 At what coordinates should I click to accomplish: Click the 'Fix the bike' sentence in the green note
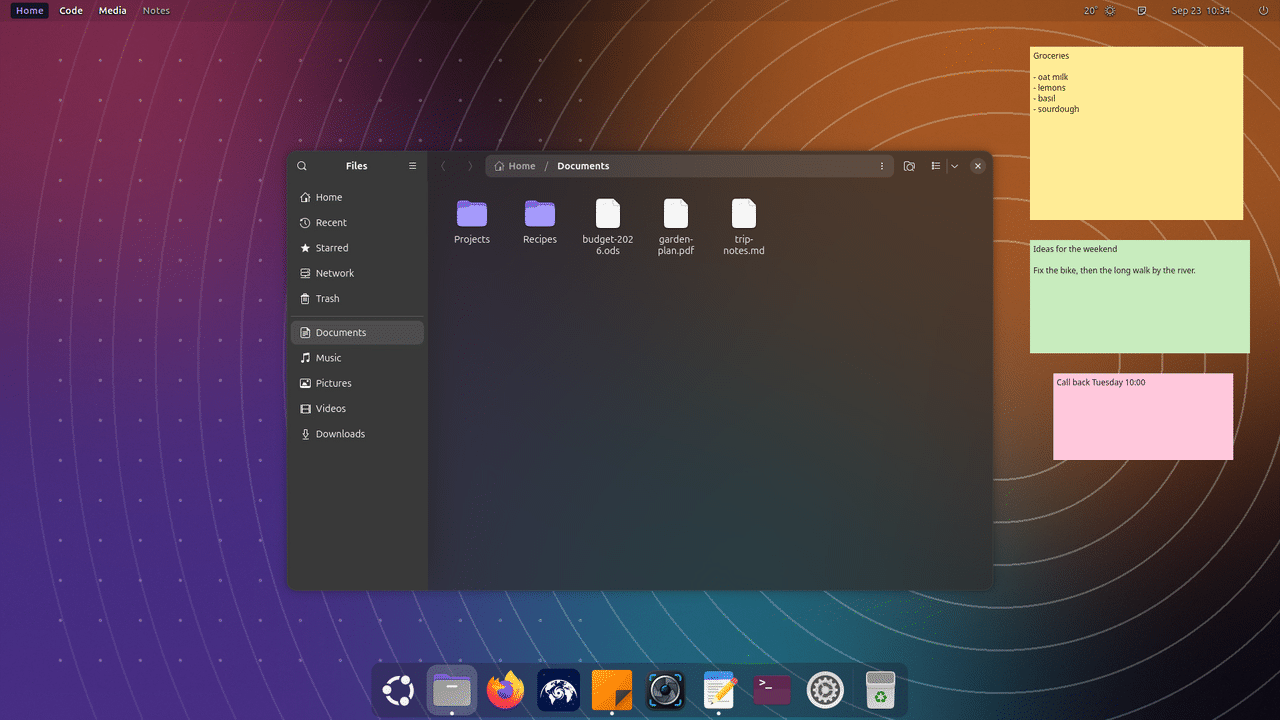pos(1114,270)
